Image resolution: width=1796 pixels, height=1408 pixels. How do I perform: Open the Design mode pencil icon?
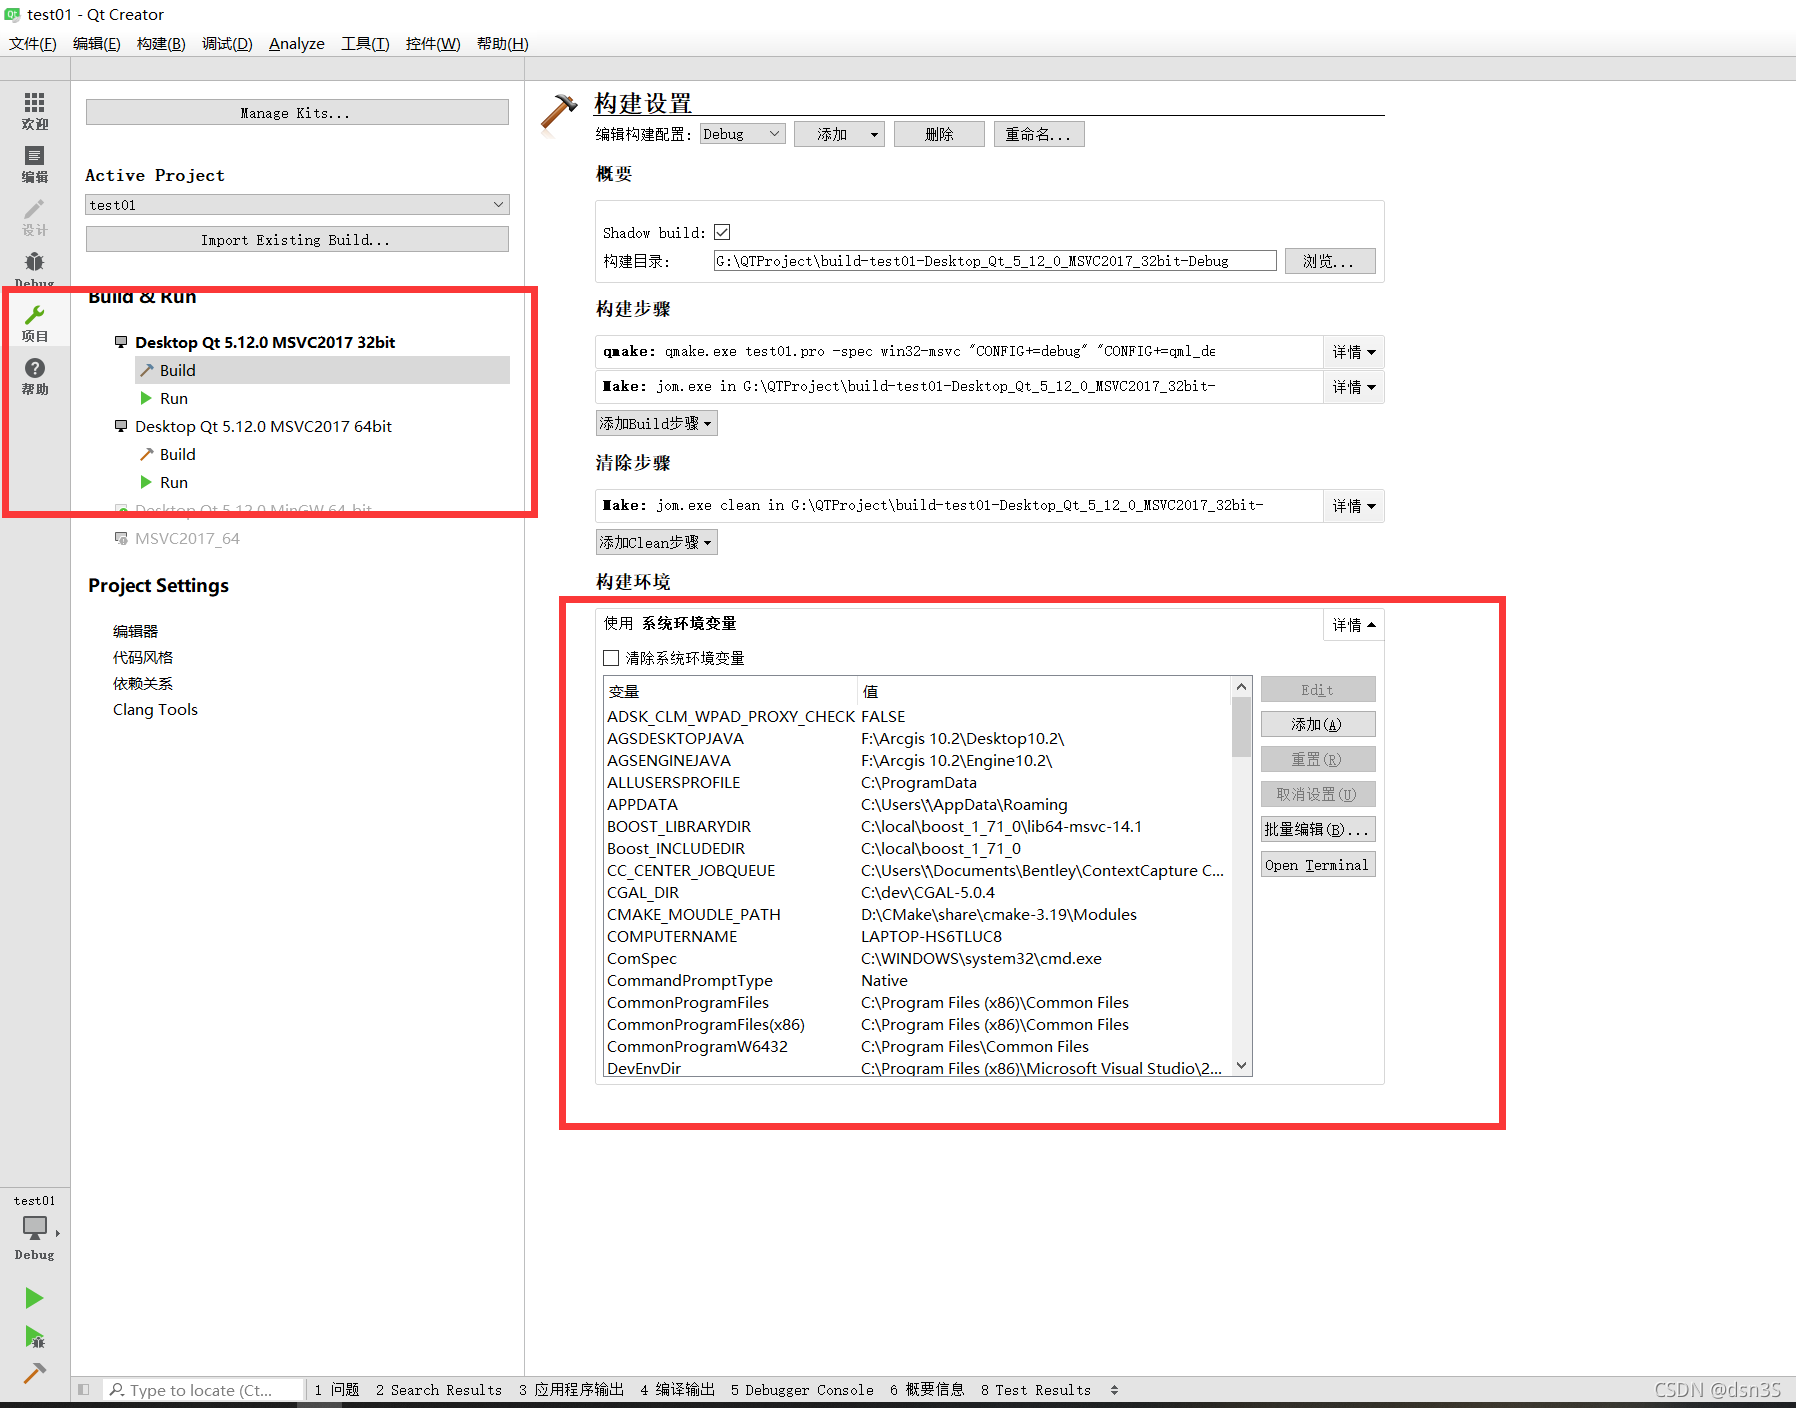pos(34,217)
